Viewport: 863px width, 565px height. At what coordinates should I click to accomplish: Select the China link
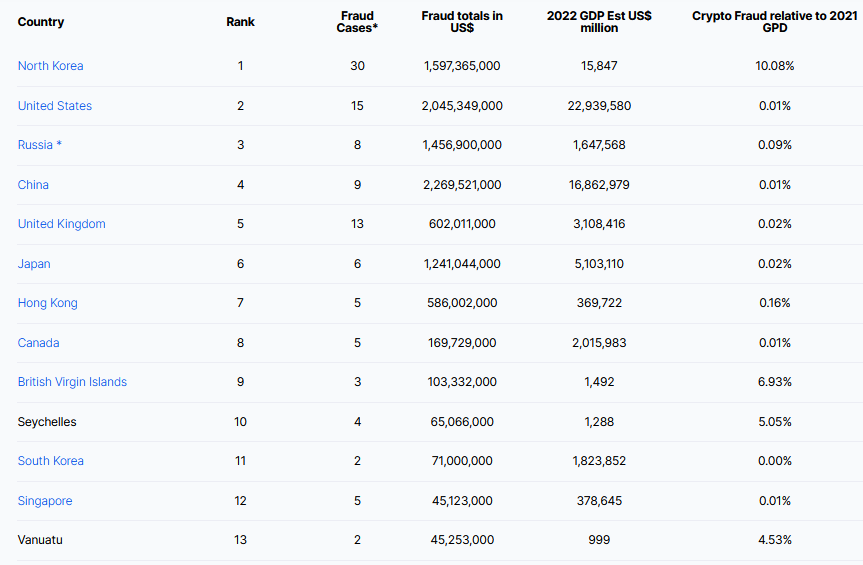point(33,185)
